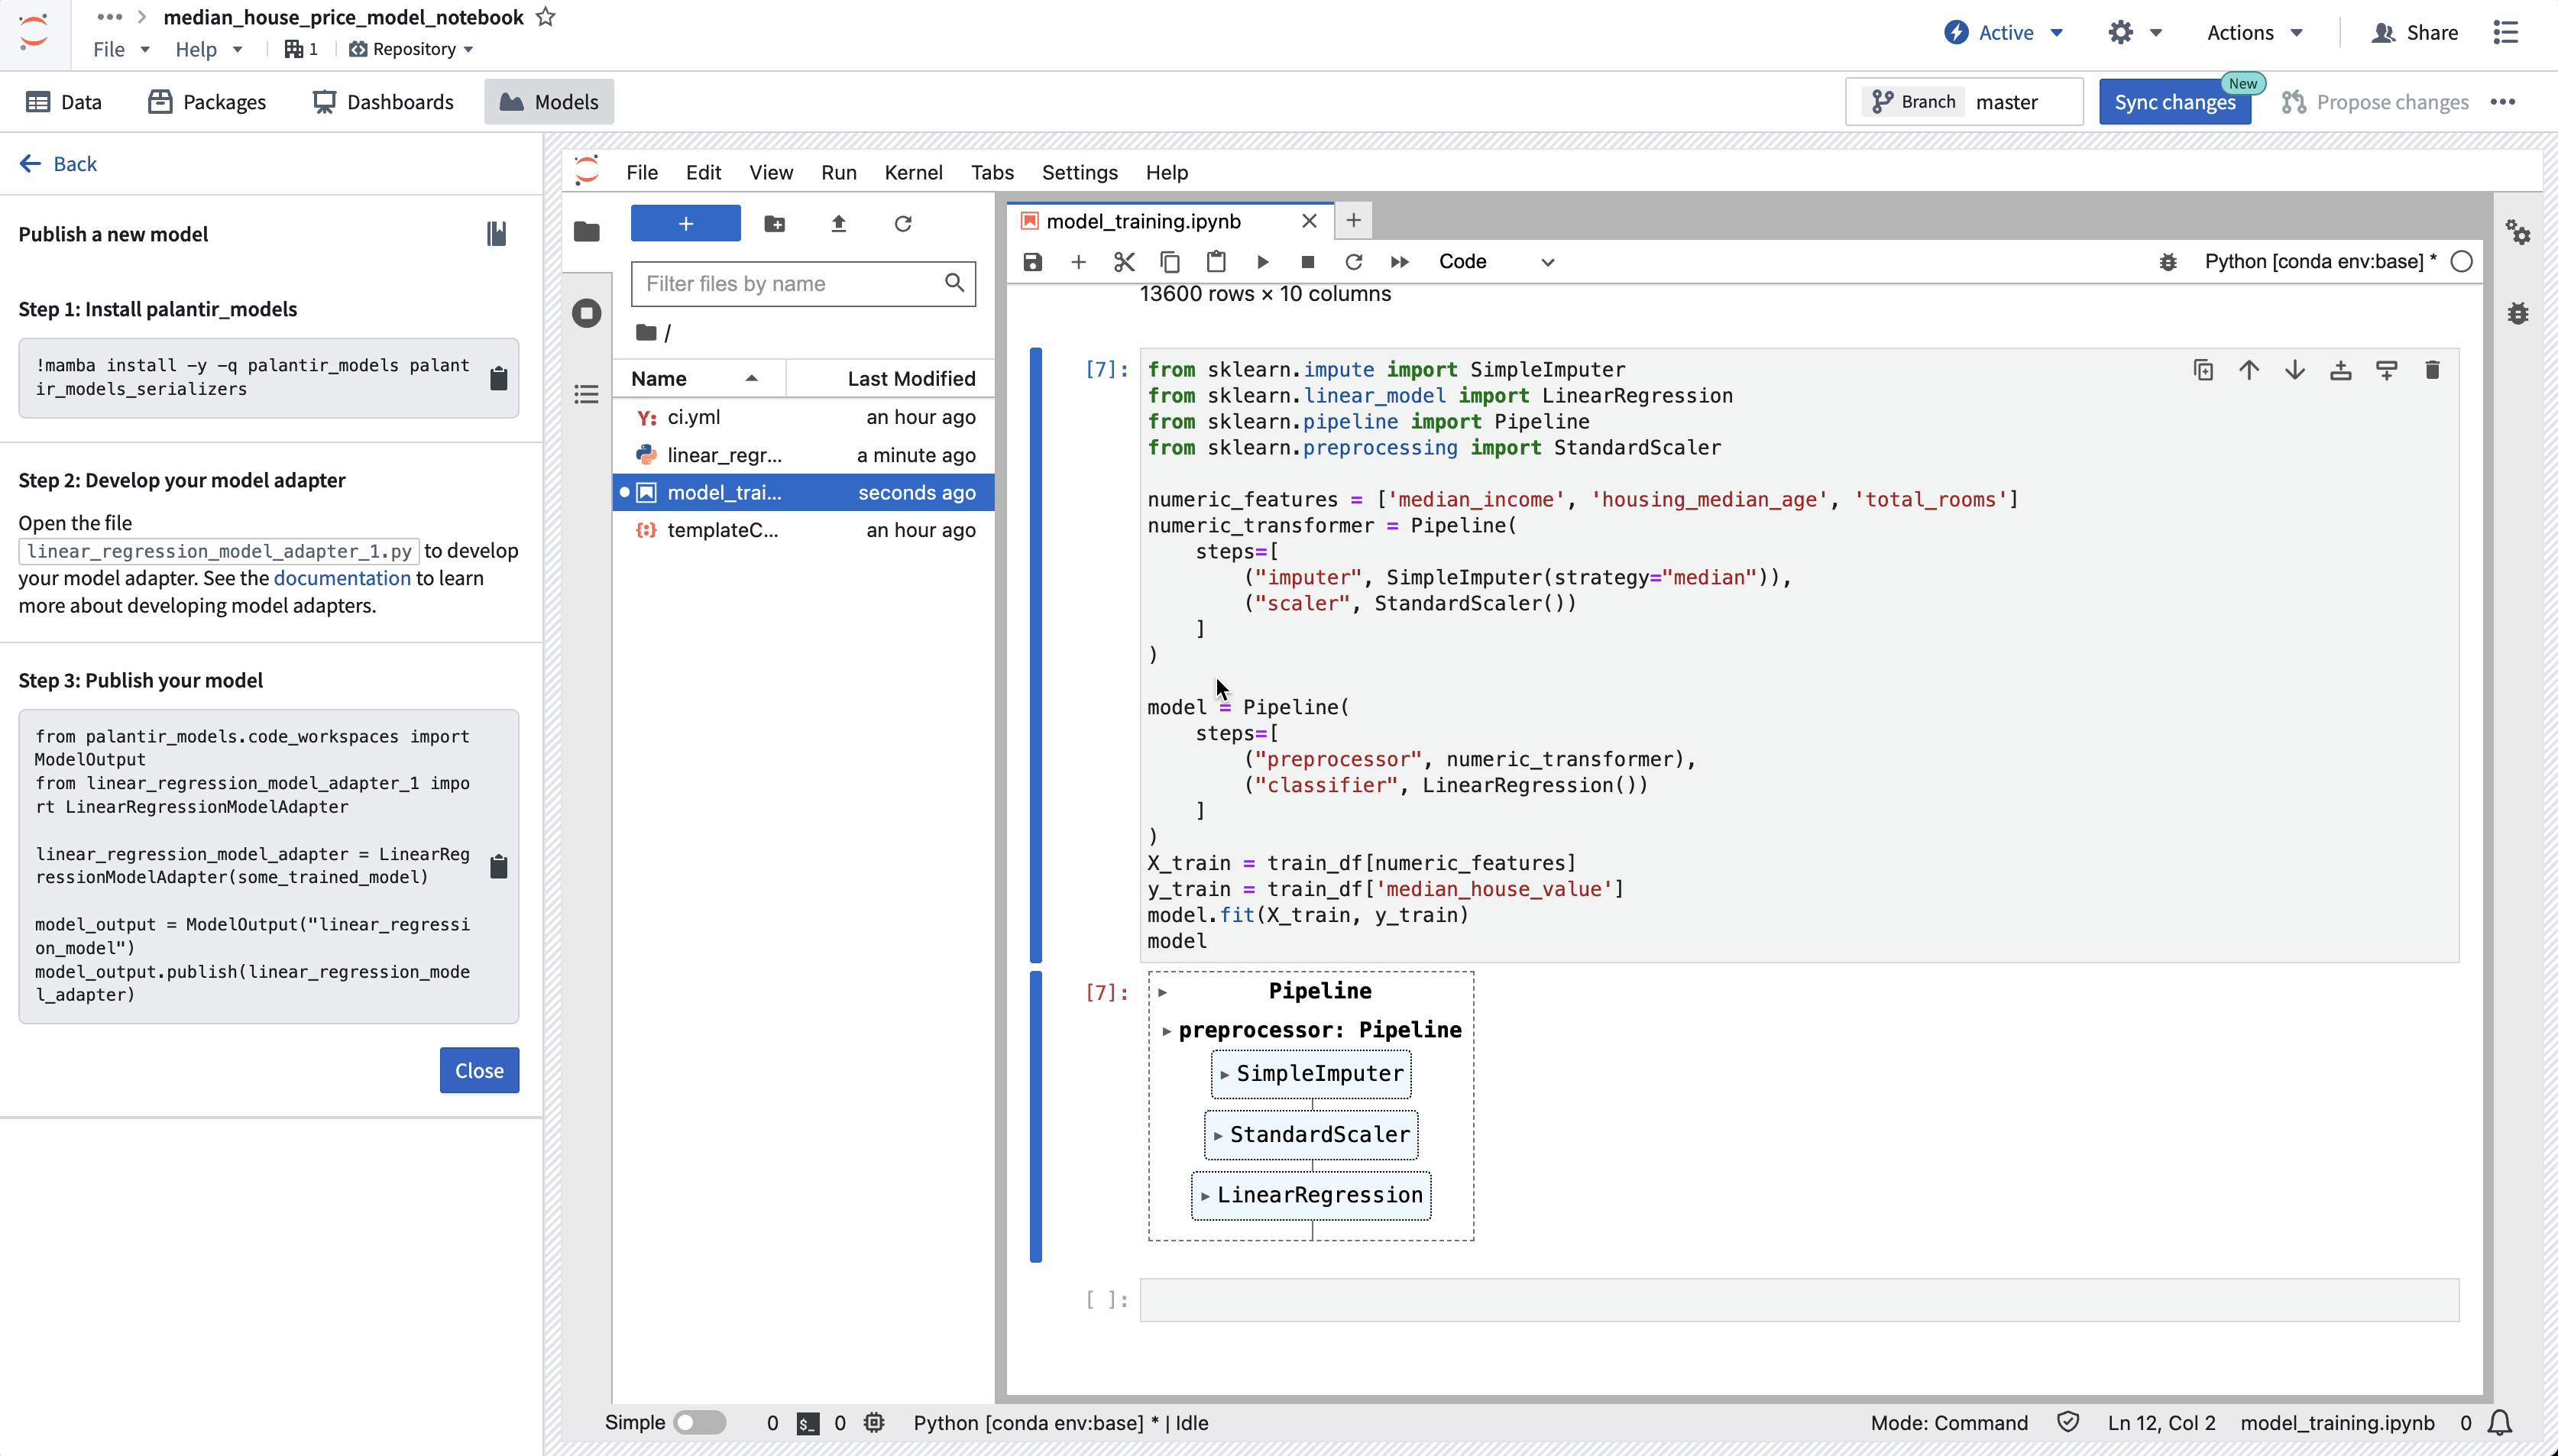Click the restart kernel icon in toolbar
Screen dimensions: 2558x1456
(x=1353, y=262)
